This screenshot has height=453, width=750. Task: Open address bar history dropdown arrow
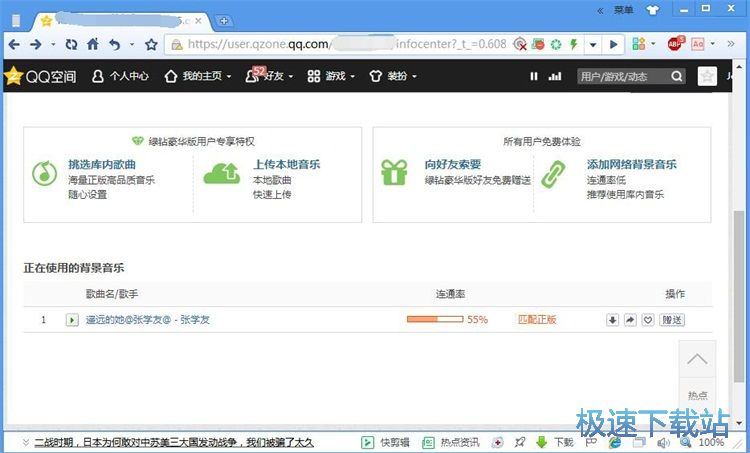click(x=593, y=44)
